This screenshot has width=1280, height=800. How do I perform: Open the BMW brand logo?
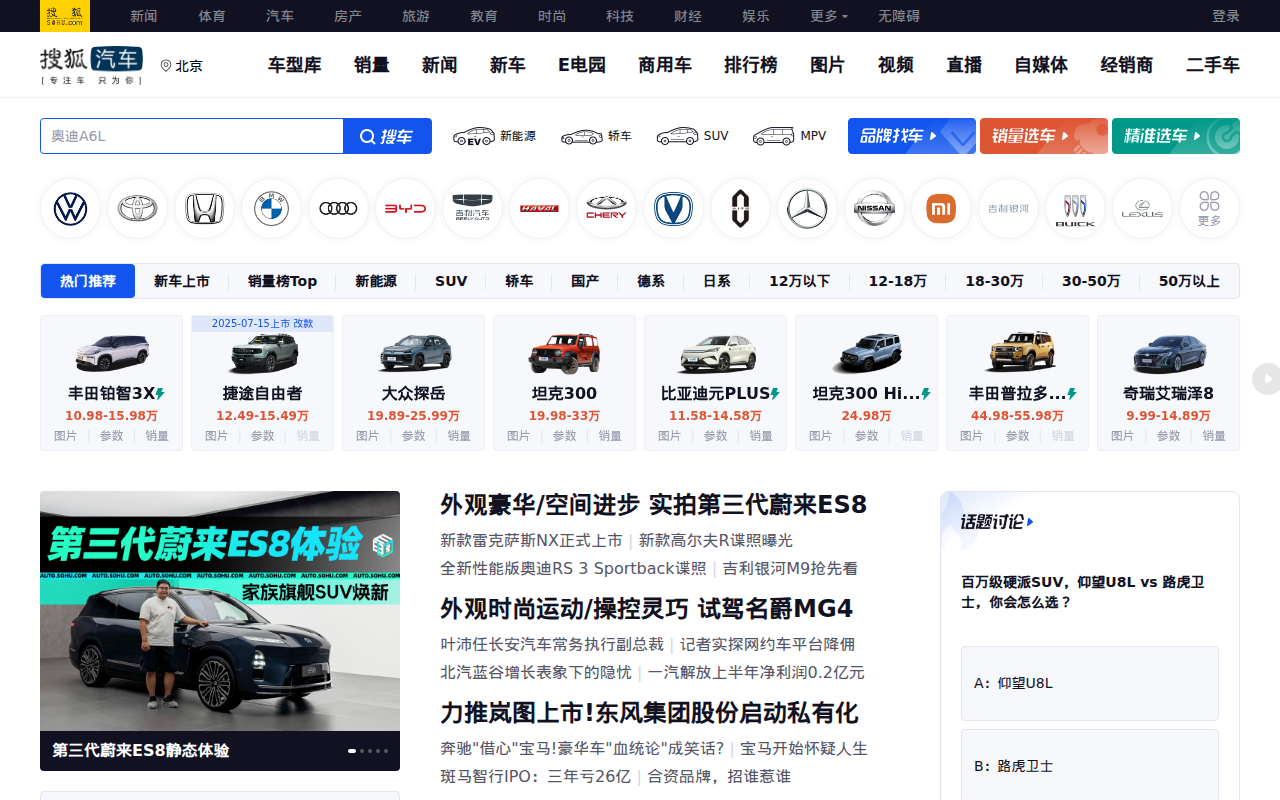pyautogui.click(x=272, y=209)
